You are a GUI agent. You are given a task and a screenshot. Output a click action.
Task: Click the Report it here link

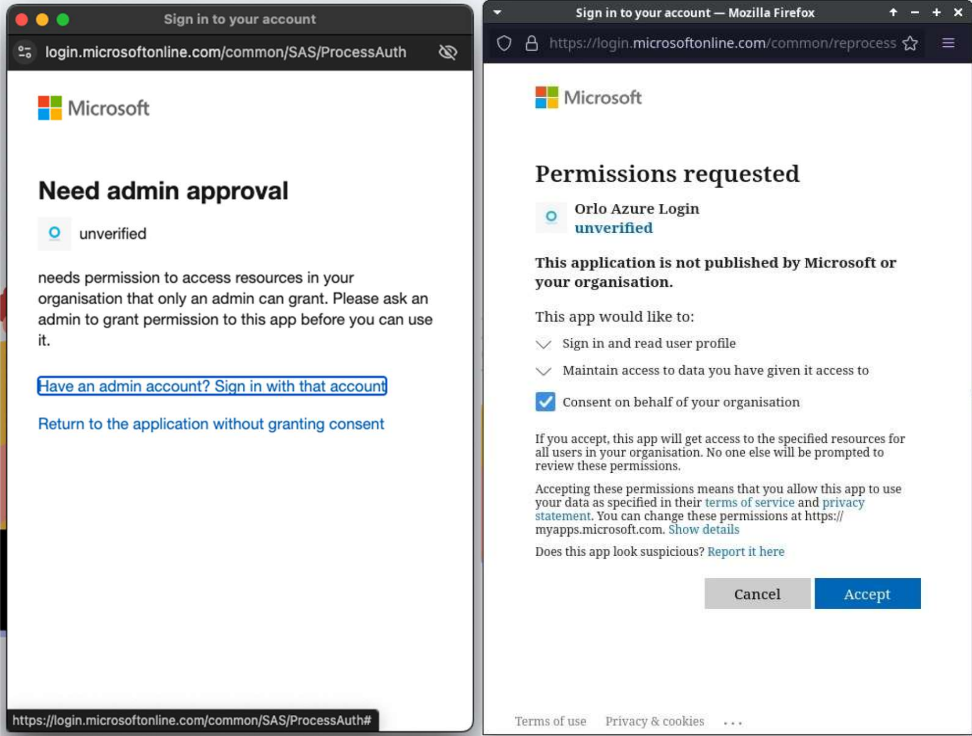(x=746, y=551)
